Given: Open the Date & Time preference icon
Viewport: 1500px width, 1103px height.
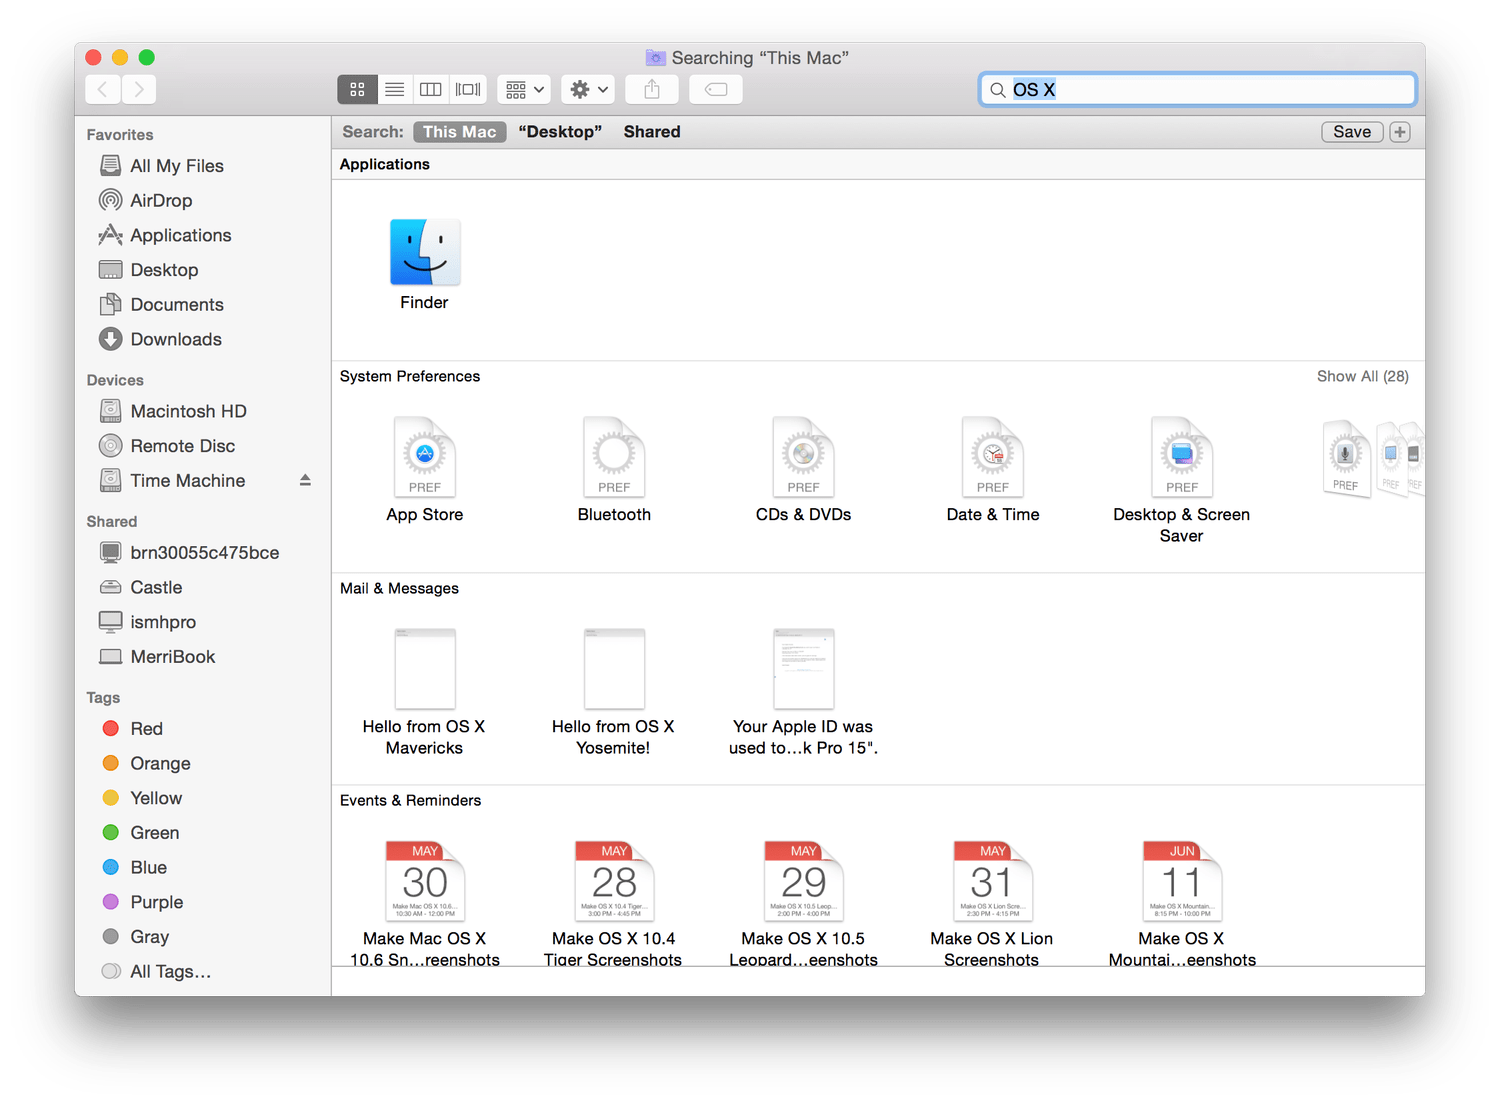Looking at the screenshot, I should coord(992,458).
